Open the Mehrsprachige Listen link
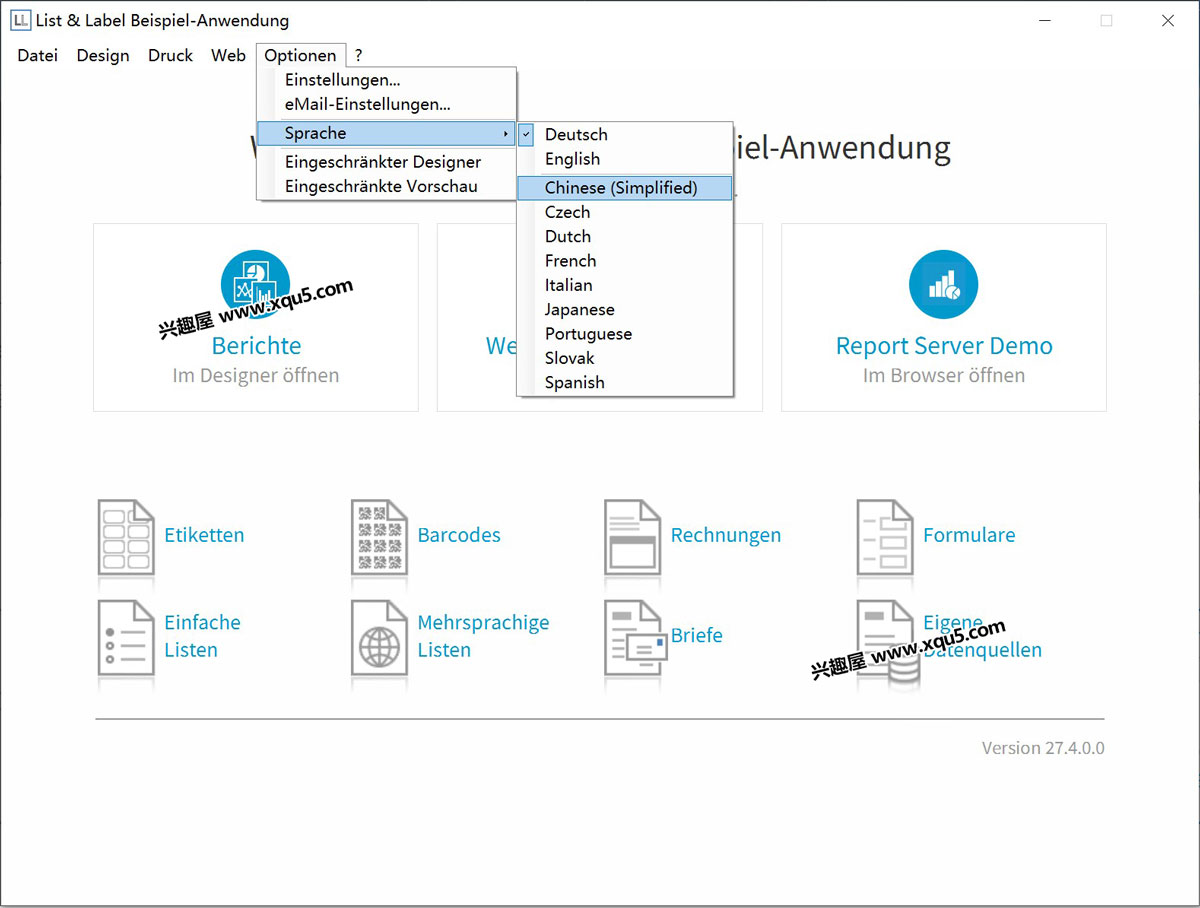1200x908 pixels. coord(483,636)
